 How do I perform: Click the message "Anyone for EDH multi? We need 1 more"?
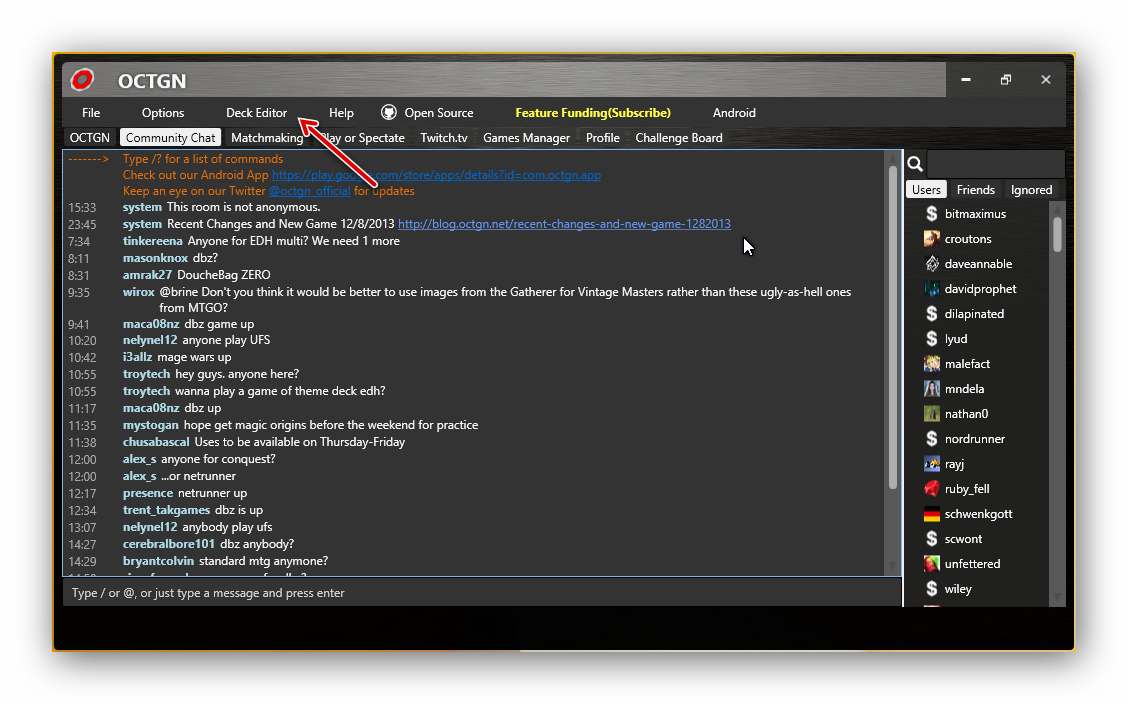tap(294, 241)
